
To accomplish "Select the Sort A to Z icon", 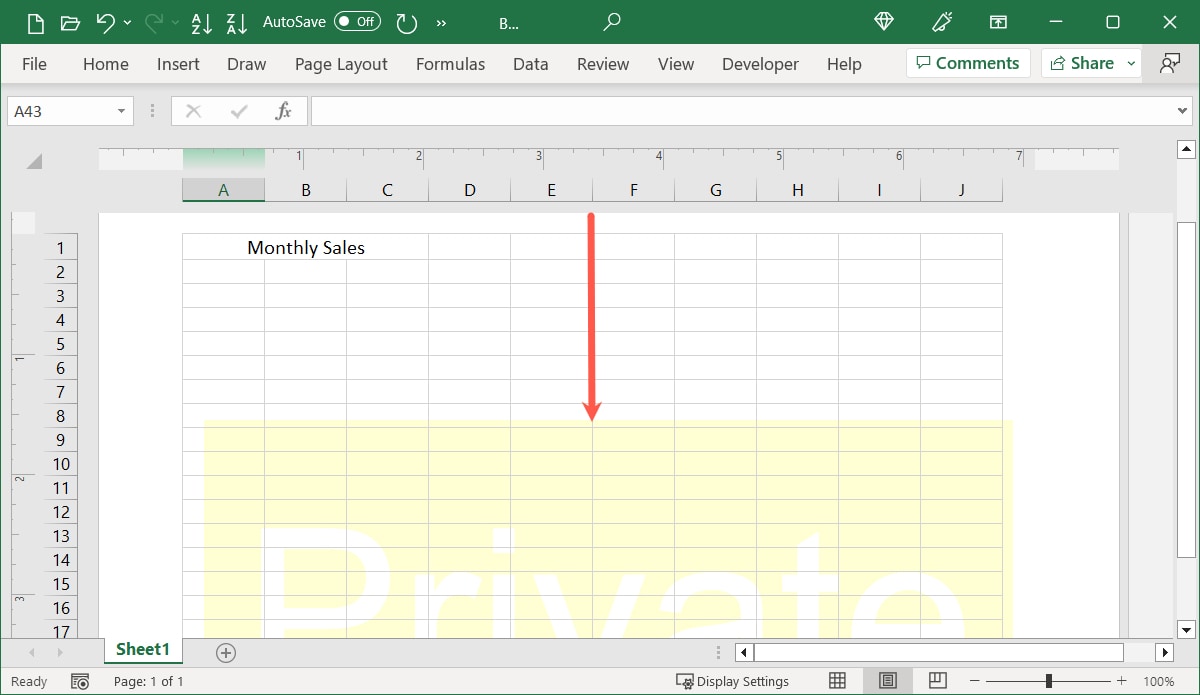I will click(x=202, y=22).
